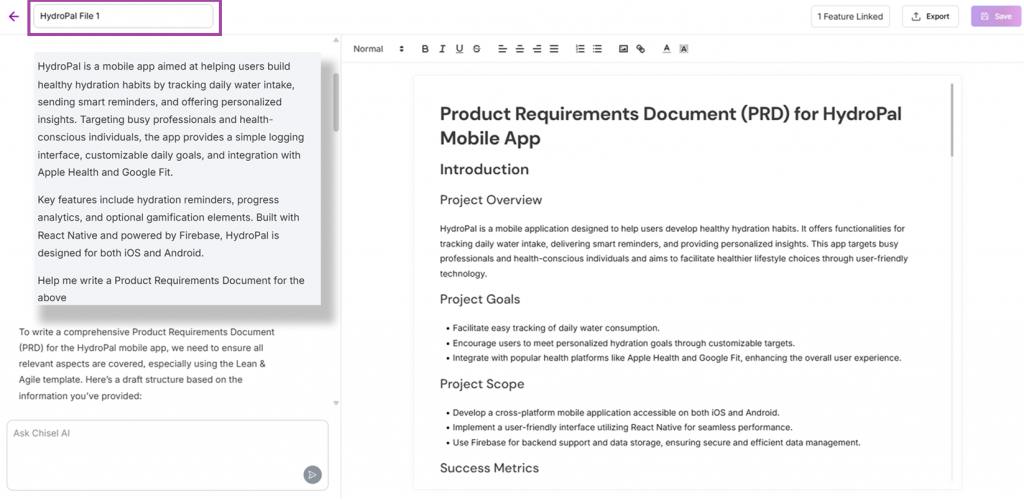Export the document
Image resolution: width=1024 pixels, height=501 pixels.
tap(930, 16)
